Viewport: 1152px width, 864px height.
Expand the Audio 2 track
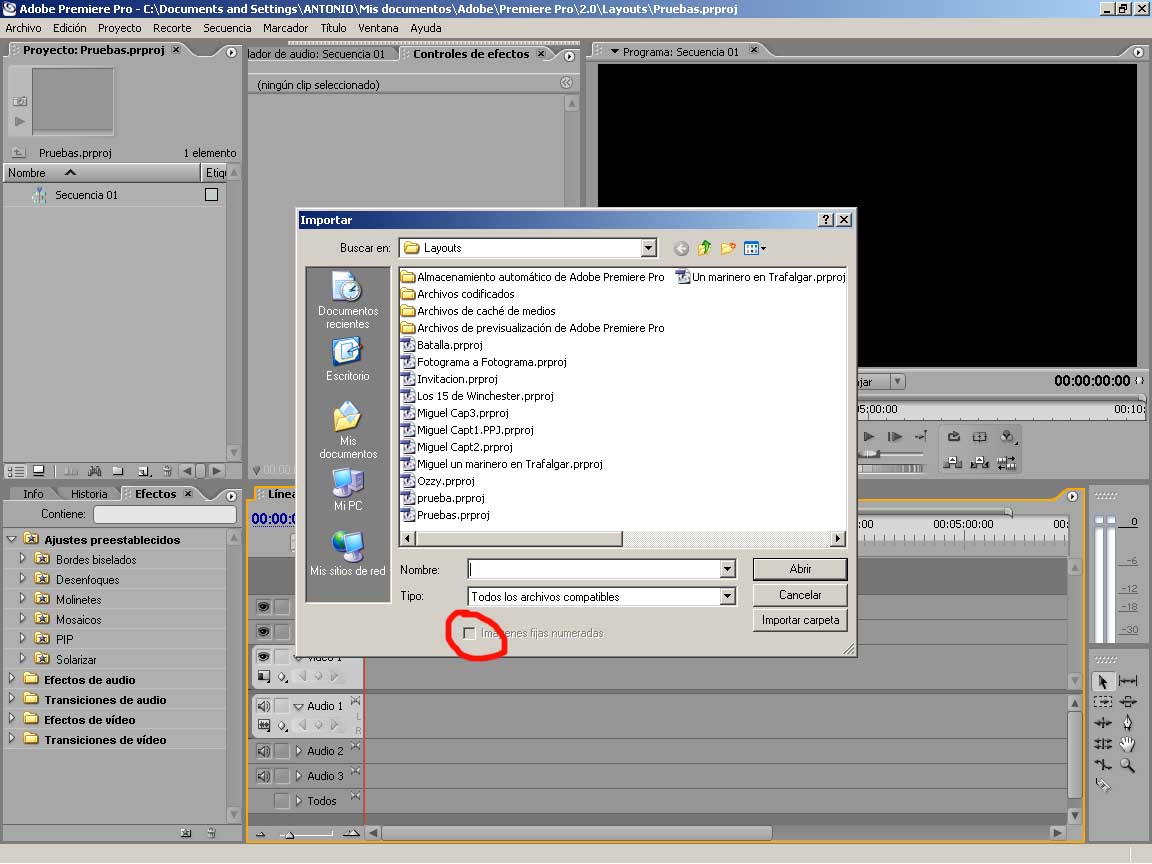click(298, 751)
